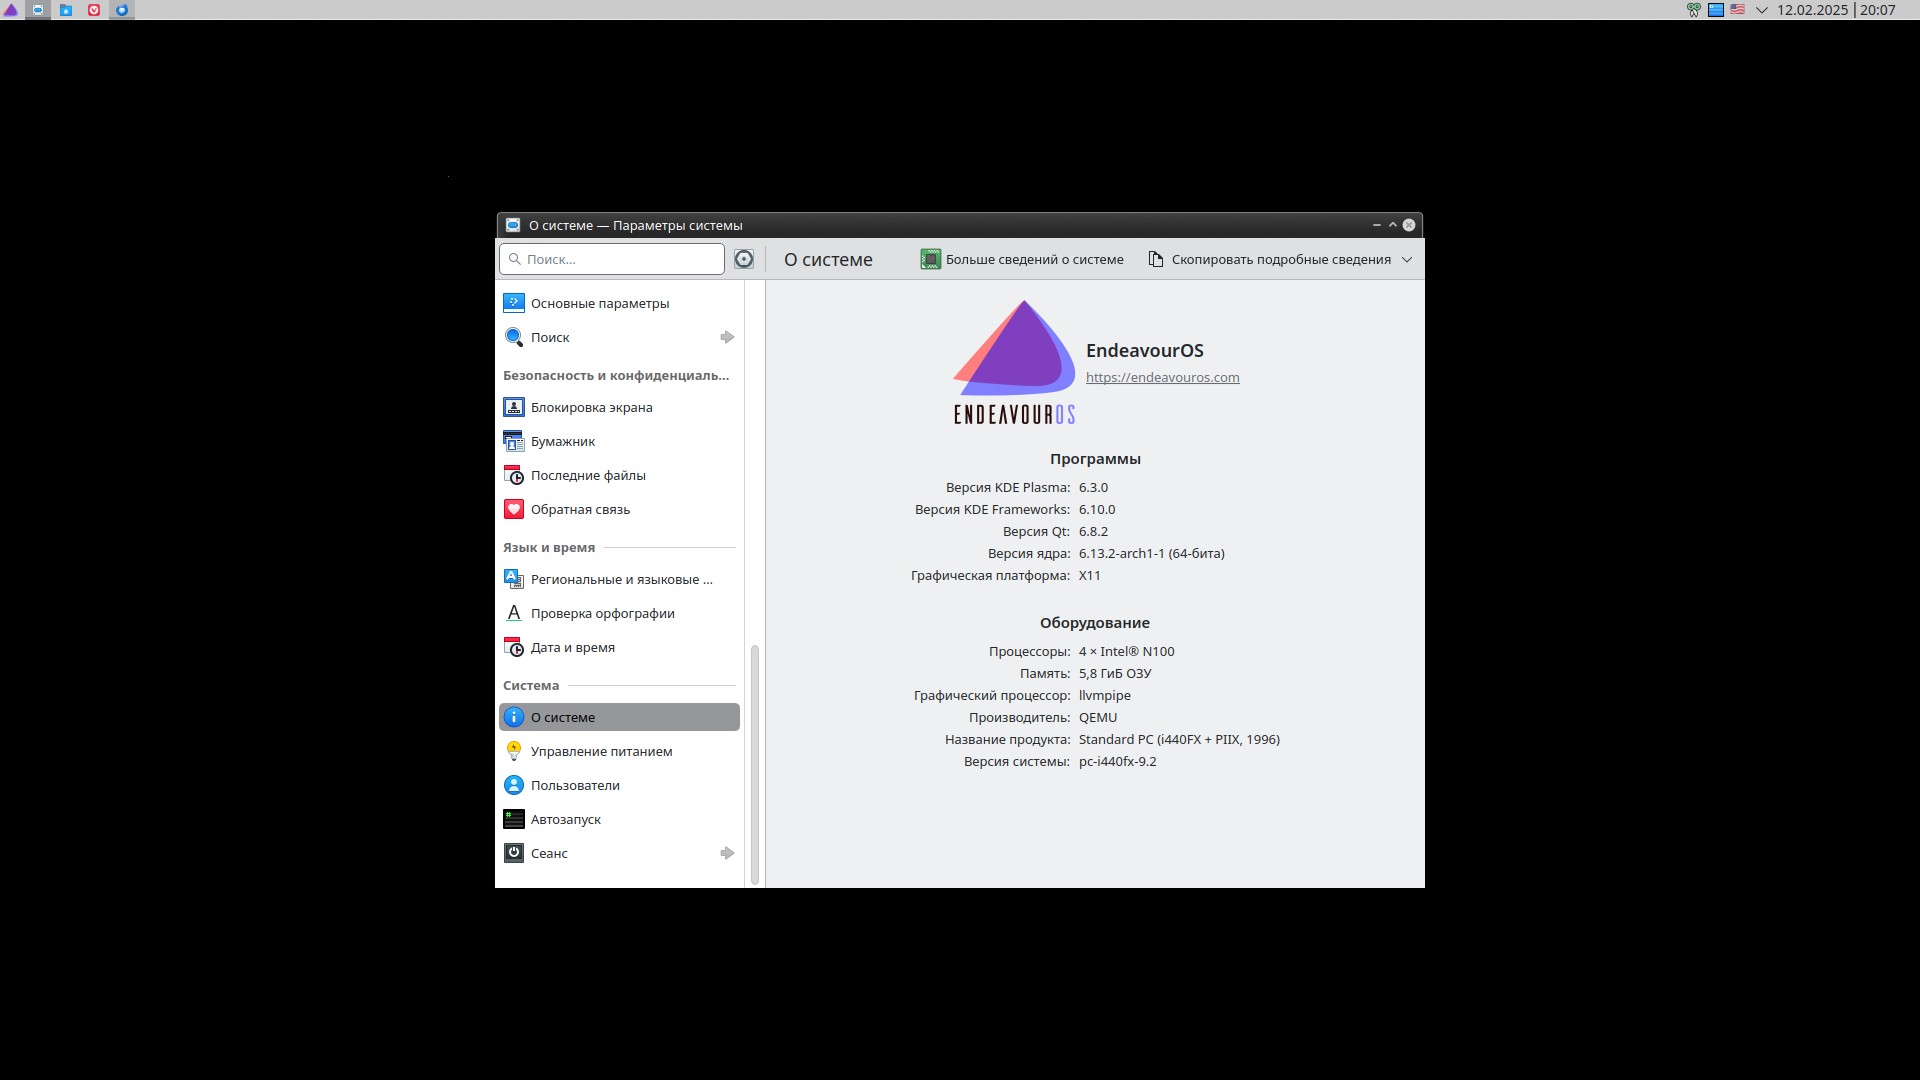Click the Последние файлы clock icon
1920x1080 pixels.
(514, 475)
